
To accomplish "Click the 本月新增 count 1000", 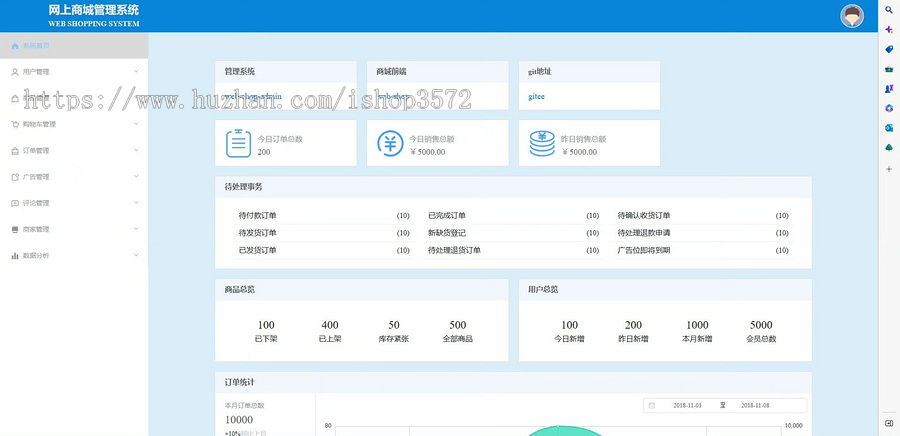I will click(x=697, y=325).
